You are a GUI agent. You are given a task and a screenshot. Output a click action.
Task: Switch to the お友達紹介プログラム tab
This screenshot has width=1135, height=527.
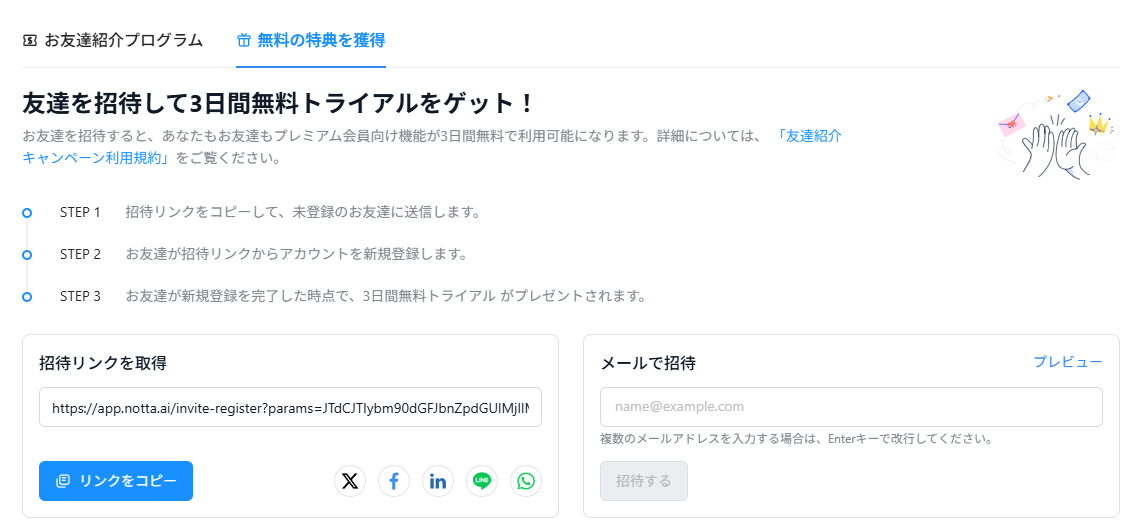(x=113, y=41)
